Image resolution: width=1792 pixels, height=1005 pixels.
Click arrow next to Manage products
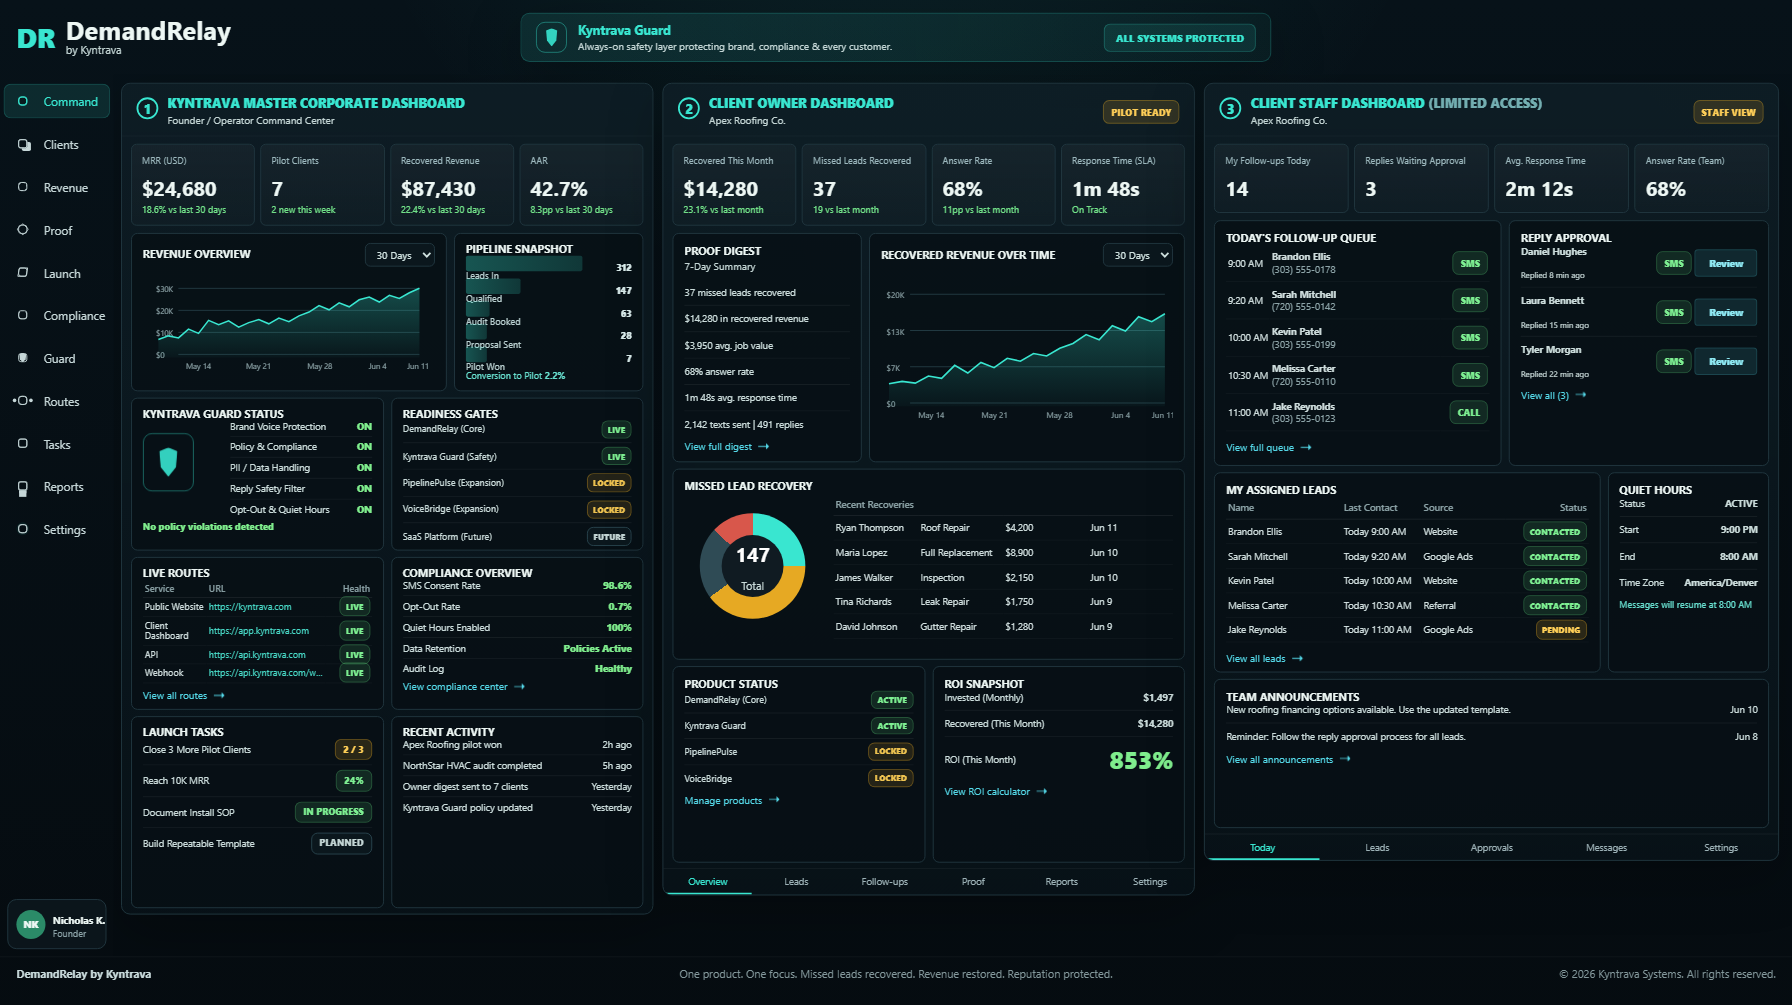pyautogui.click(x=774, y=801)
